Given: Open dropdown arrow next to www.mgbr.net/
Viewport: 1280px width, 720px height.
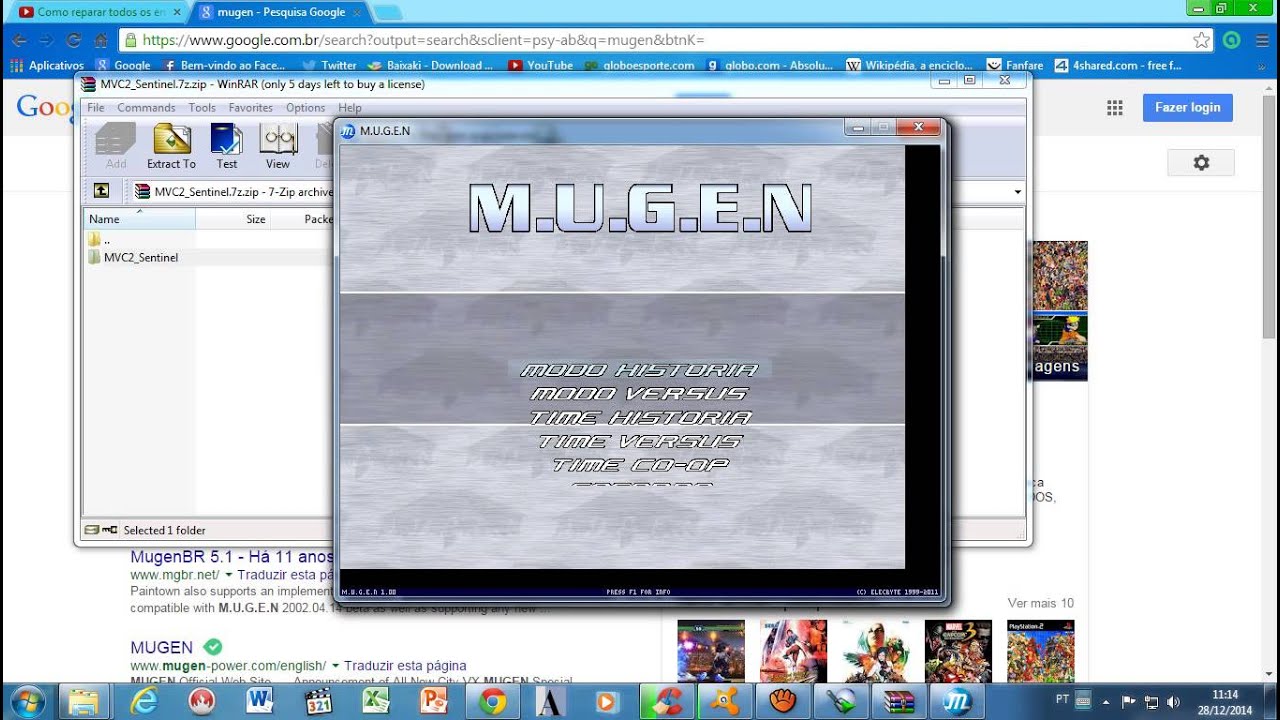Looking at the screenshot, I should 228,576.
